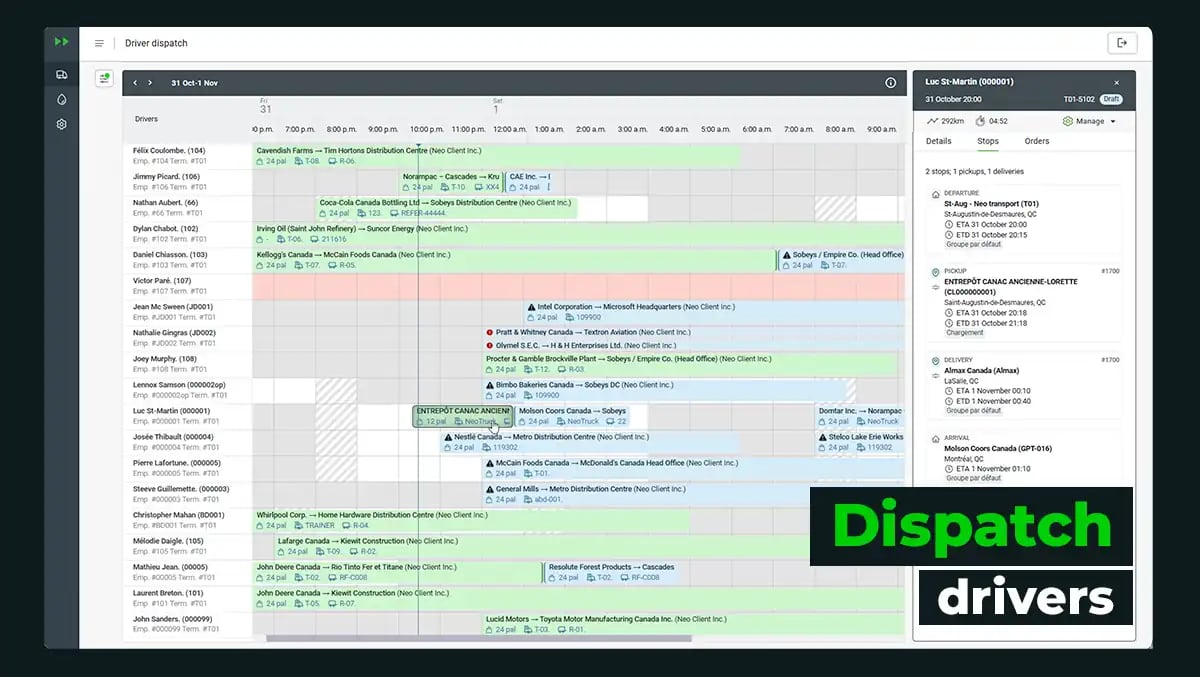Click driver Josée Thibault (000004)
This screenshot has width=1200, height=677.
tap(173, 437)
